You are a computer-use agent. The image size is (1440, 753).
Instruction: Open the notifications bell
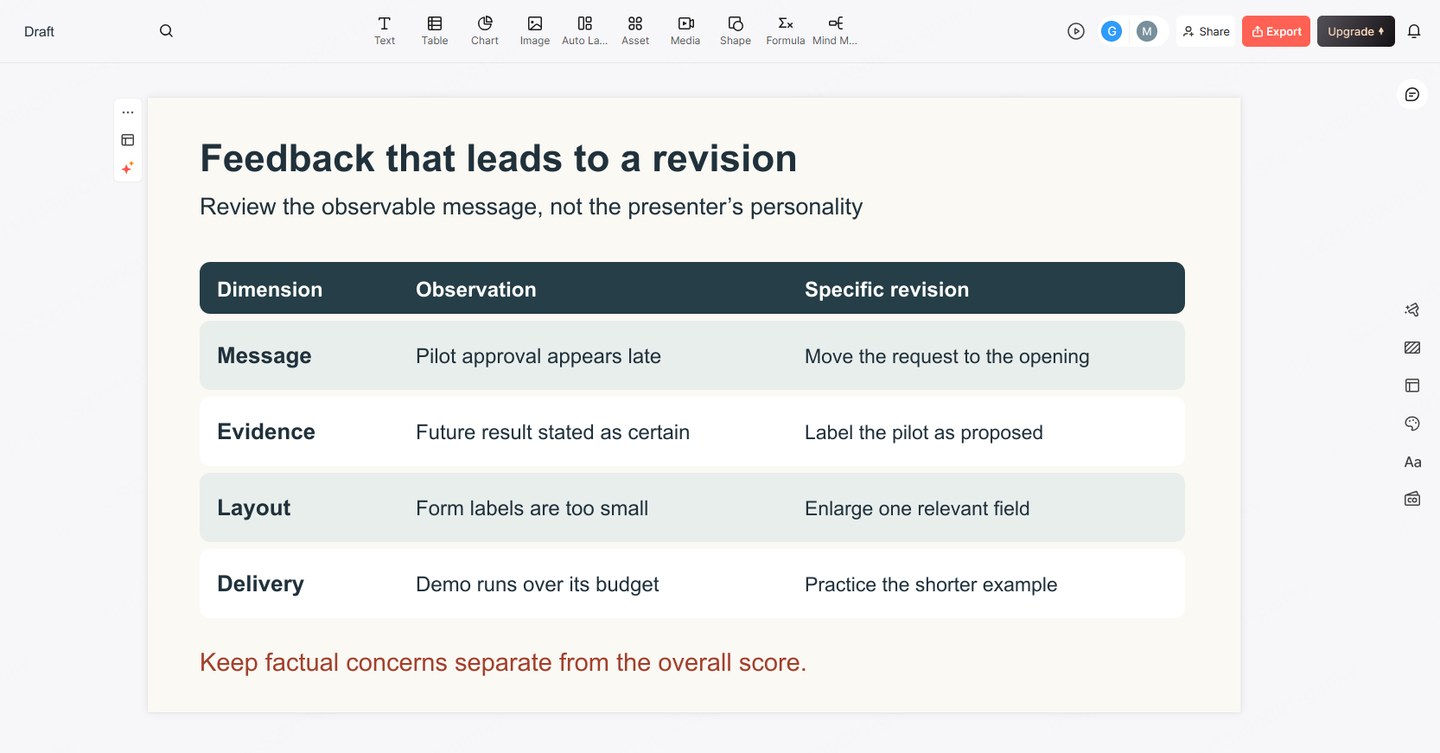coord(1414,31)
